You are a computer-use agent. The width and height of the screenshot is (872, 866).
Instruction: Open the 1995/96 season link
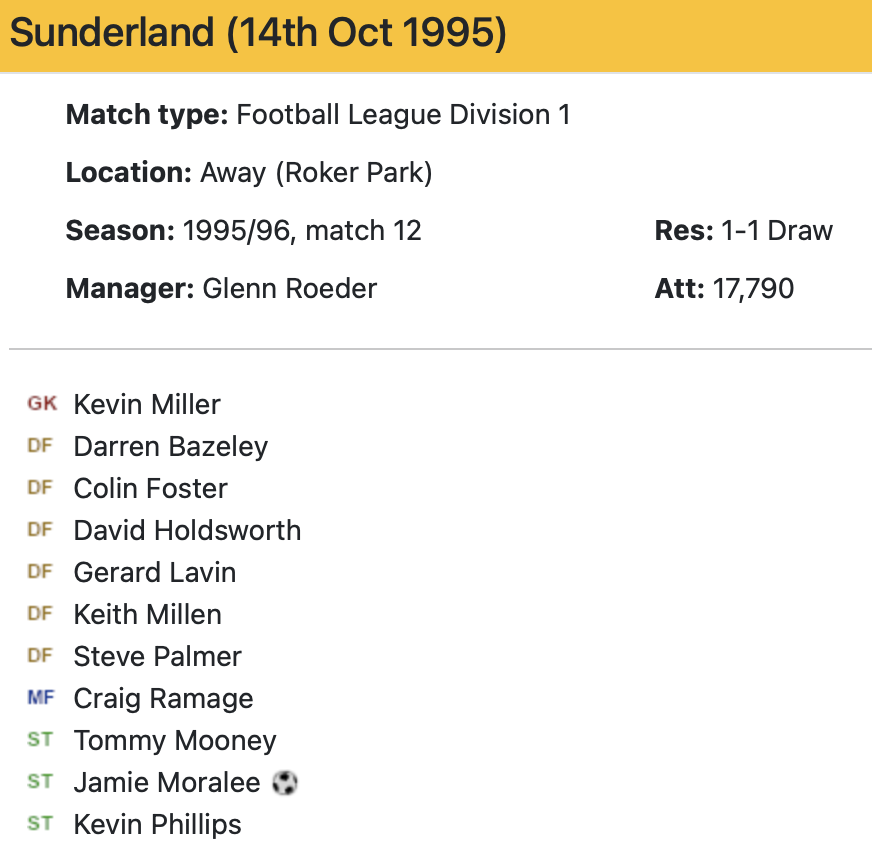pos(239,231)
